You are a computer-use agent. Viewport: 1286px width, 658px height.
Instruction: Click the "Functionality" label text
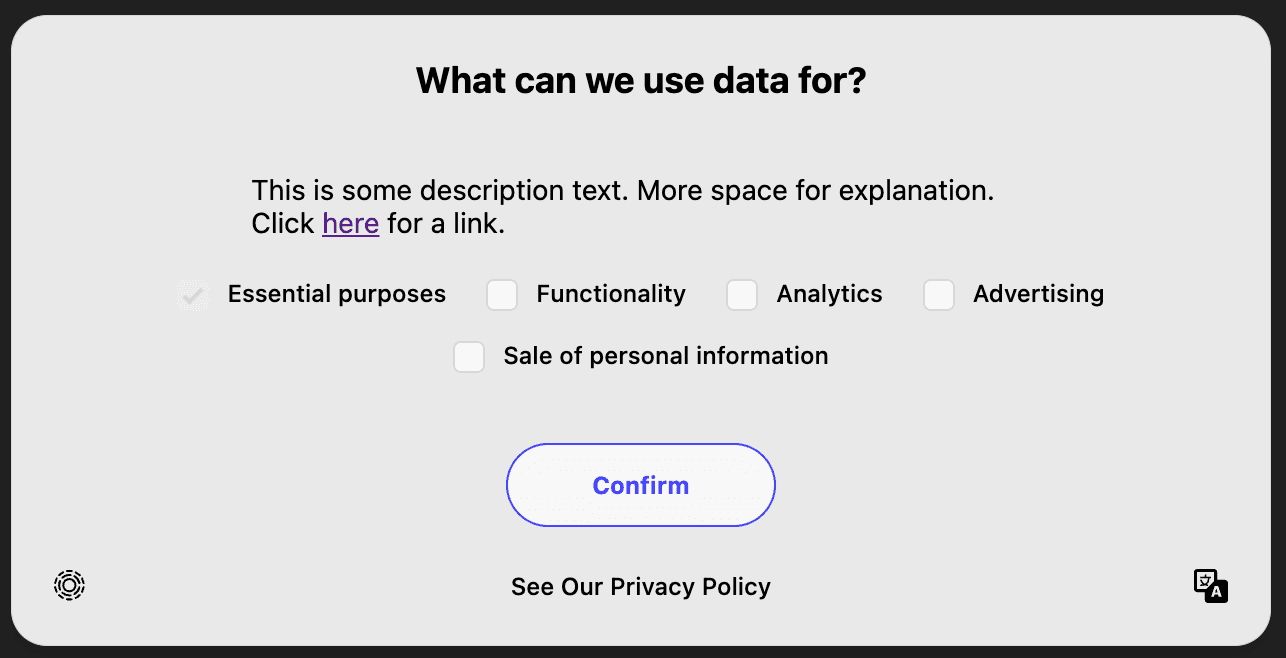[x=611, y=294]
